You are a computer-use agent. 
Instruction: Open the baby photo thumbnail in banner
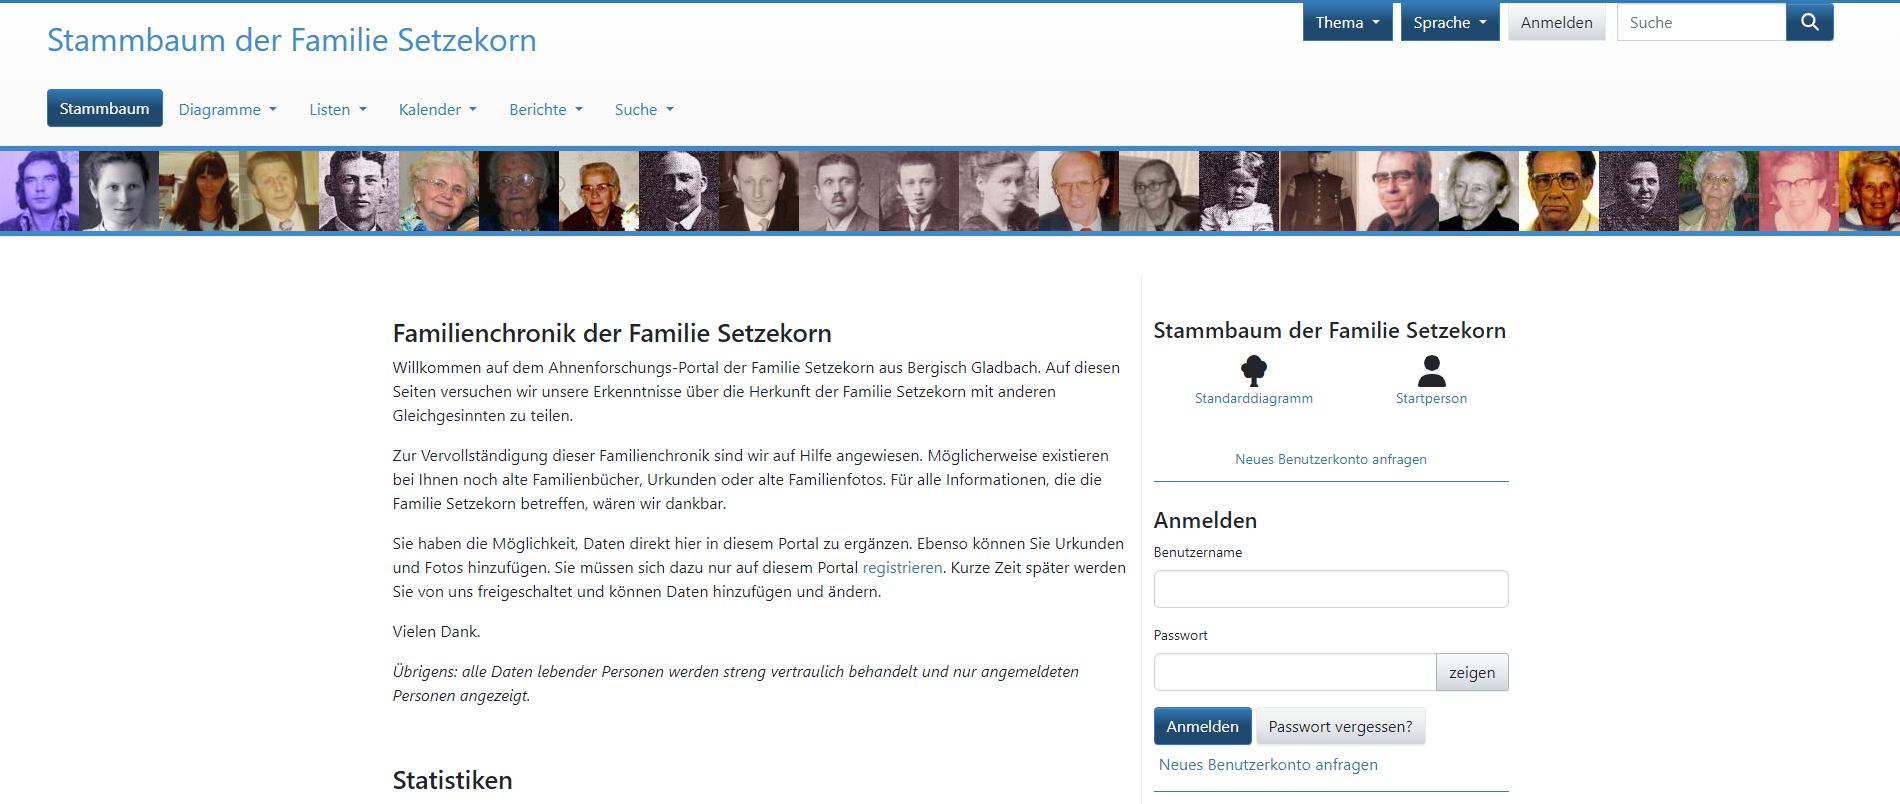coord(1239,191)
